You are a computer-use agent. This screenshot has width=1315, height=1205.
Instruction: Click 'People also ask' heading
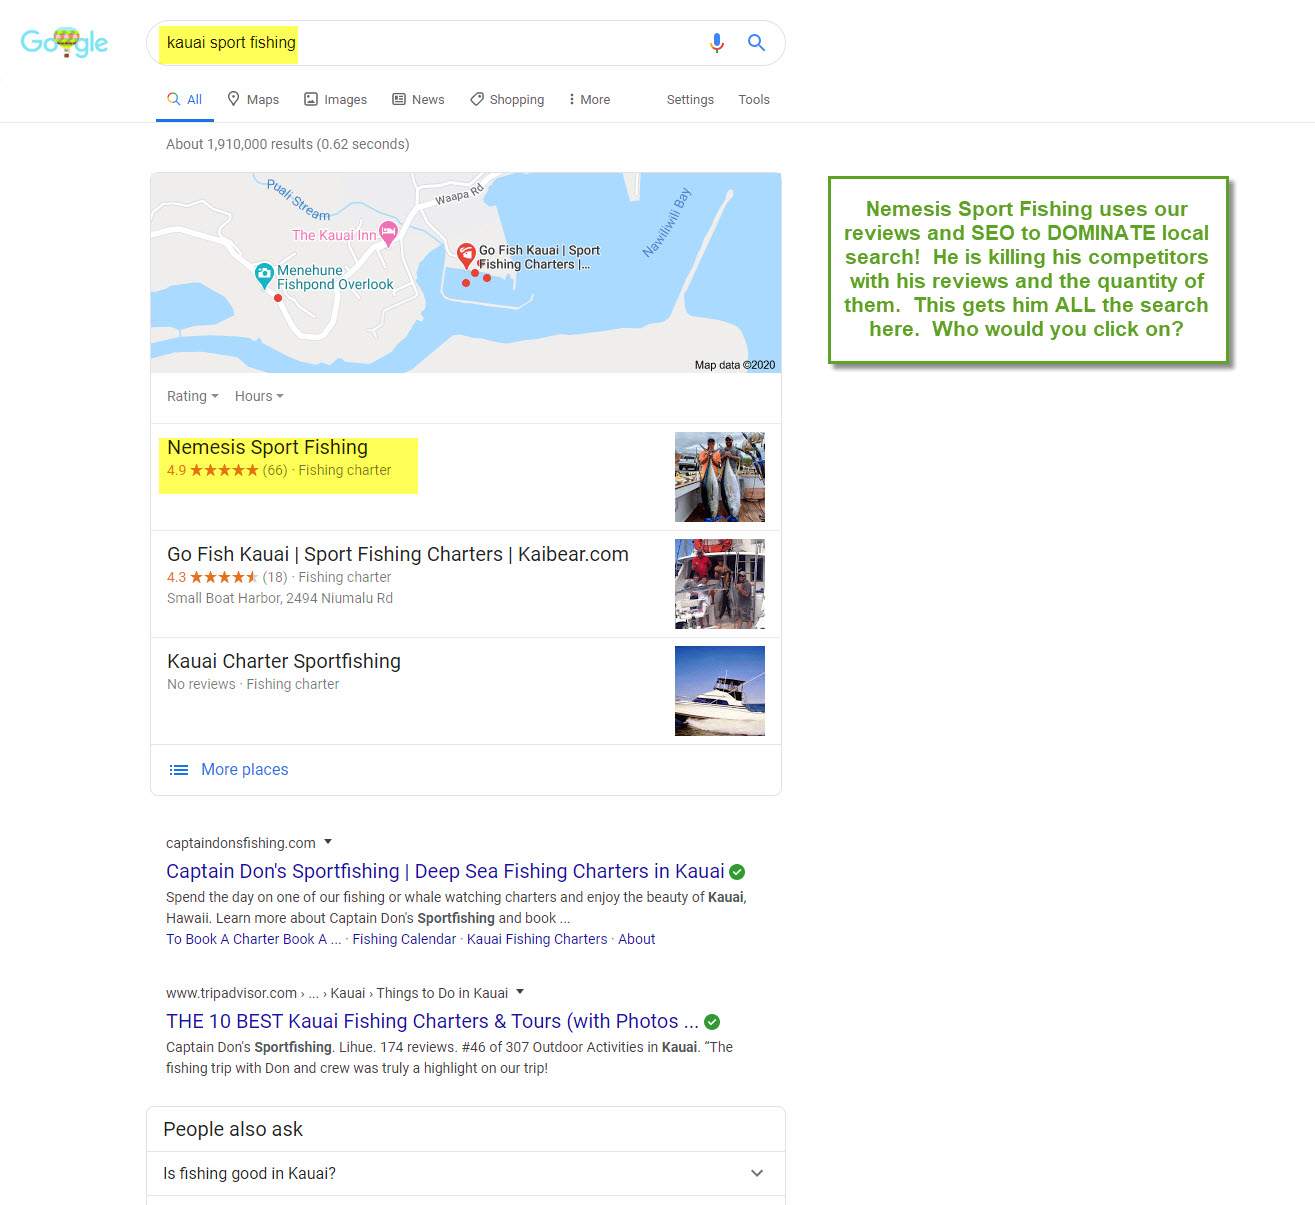tap(233, 1129)
